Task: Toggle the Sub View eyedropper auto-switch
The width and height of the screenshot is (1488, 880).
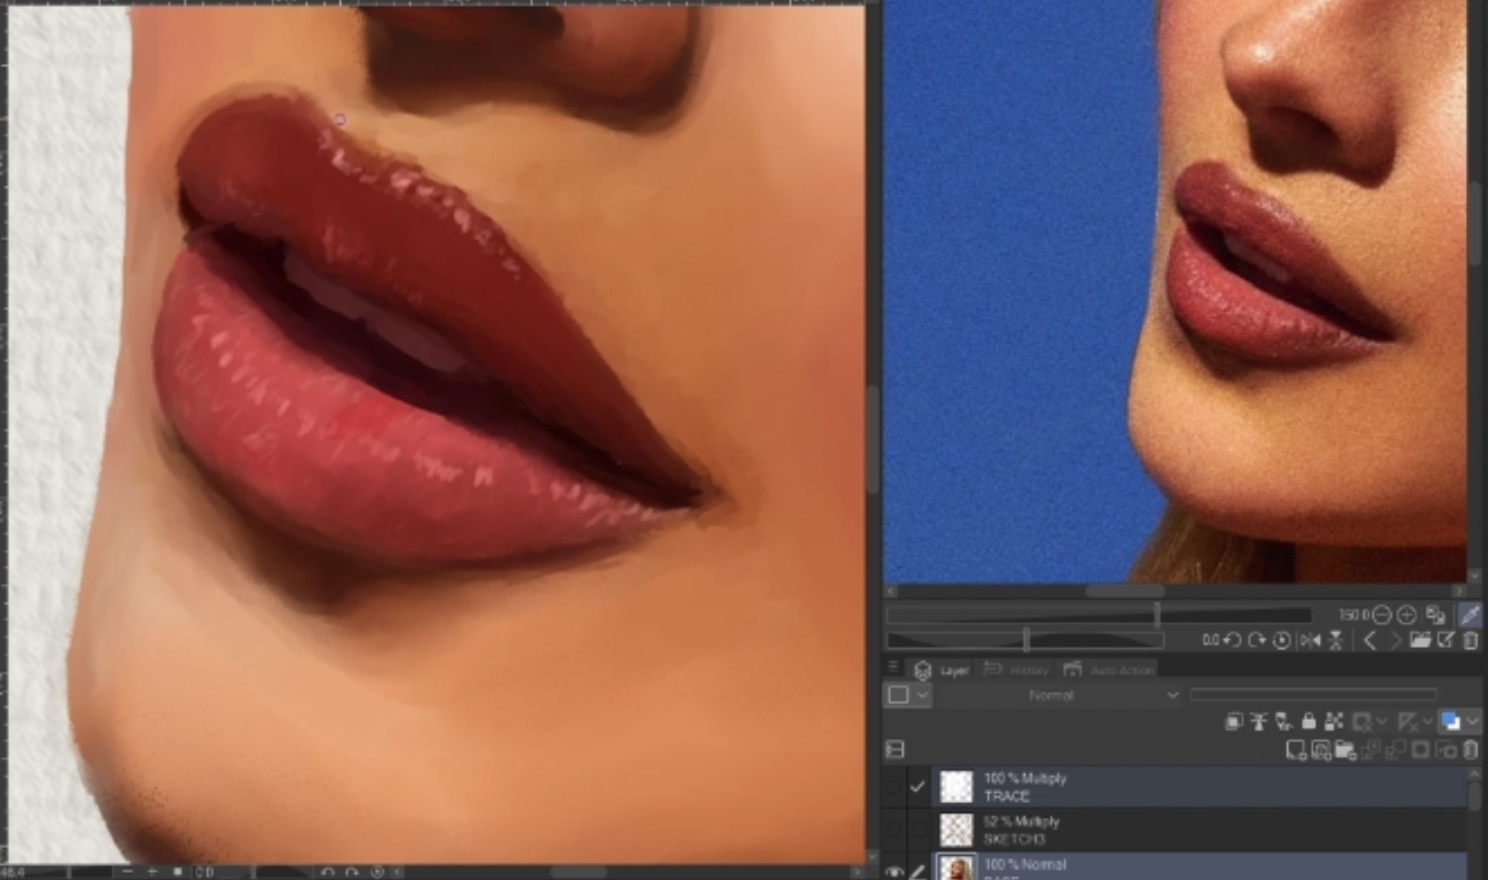Action: click(1470, 615)
